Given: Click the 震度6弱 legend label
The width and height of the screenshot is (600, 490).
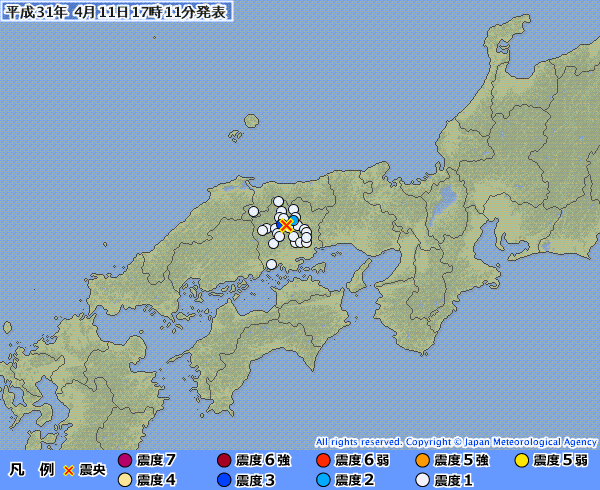Looking at the screenshot, I should point(362,460).
